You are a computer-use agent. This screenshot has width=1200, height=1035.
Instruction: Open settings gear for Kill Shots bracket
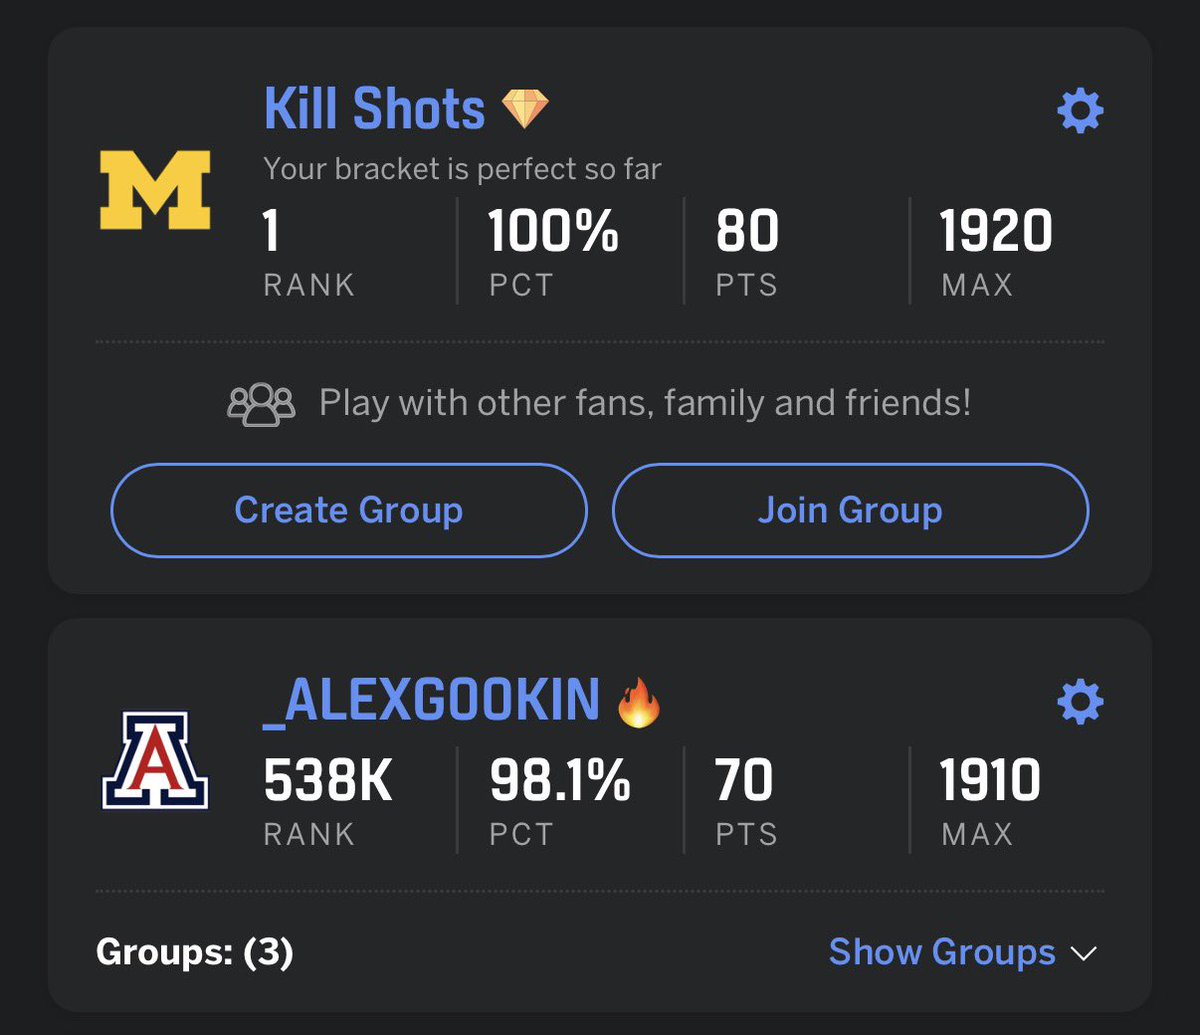point(1080,110)
